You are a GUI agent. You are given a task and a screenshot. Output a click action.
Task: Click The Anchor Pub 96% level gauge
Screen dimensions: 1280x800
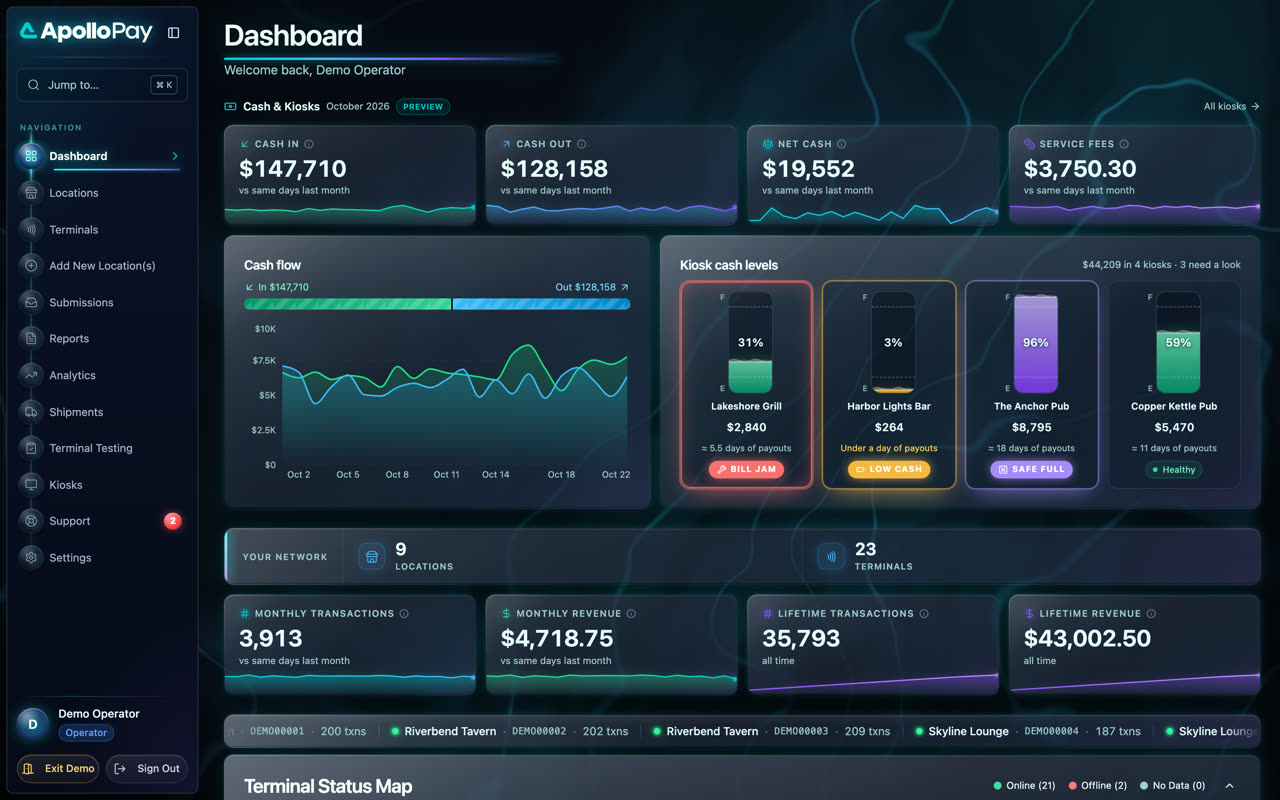[1036, 342]
